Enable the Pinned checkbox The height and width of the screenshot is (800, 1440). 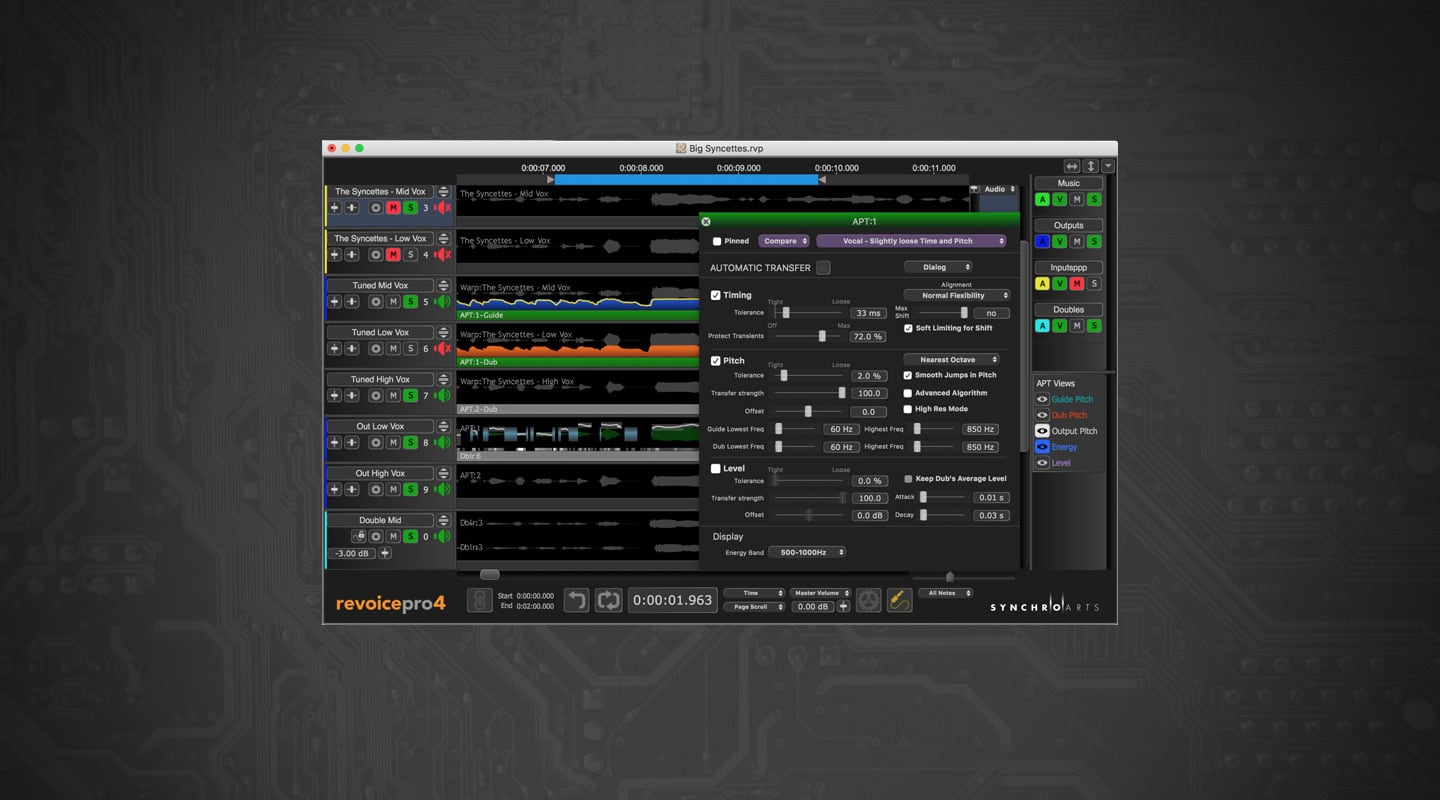tap(717, 241)
